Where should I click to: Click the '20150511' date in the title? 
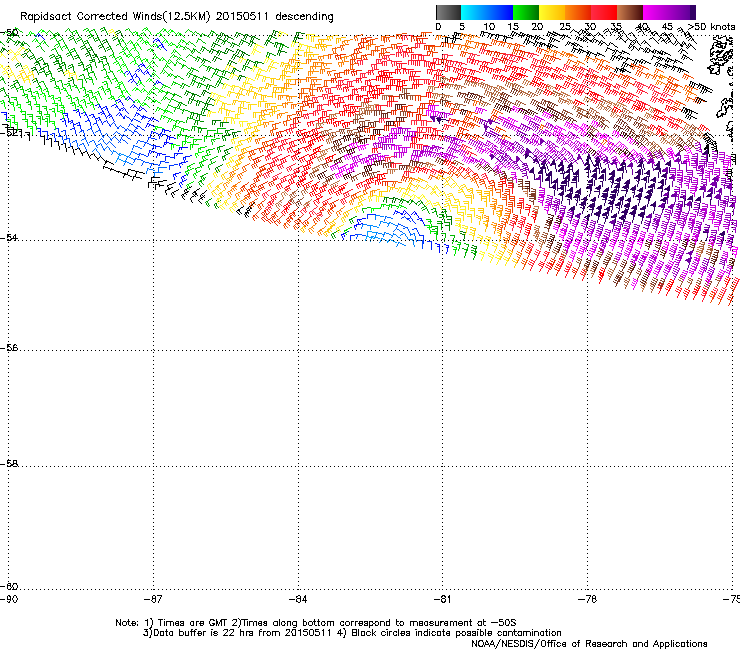[242, 16]
